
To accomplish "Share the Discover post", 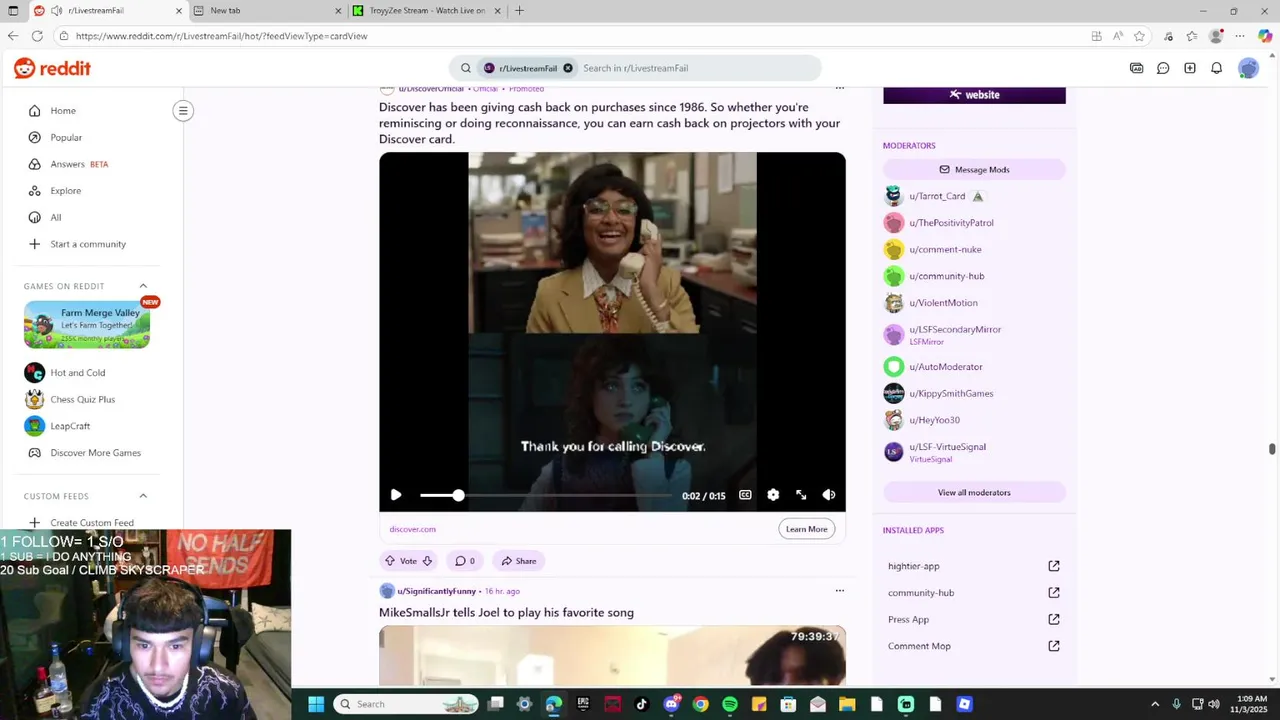I will (x=519, y=561).
